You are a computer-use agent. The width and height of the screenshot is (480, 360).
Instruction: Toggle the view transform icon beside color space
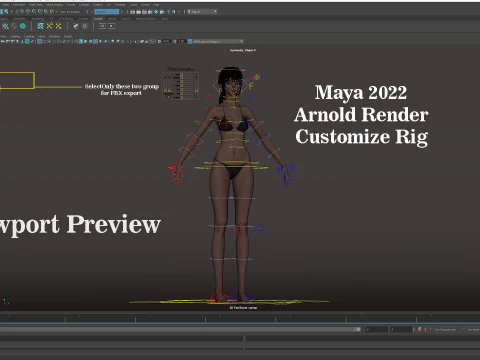point(189,41)
